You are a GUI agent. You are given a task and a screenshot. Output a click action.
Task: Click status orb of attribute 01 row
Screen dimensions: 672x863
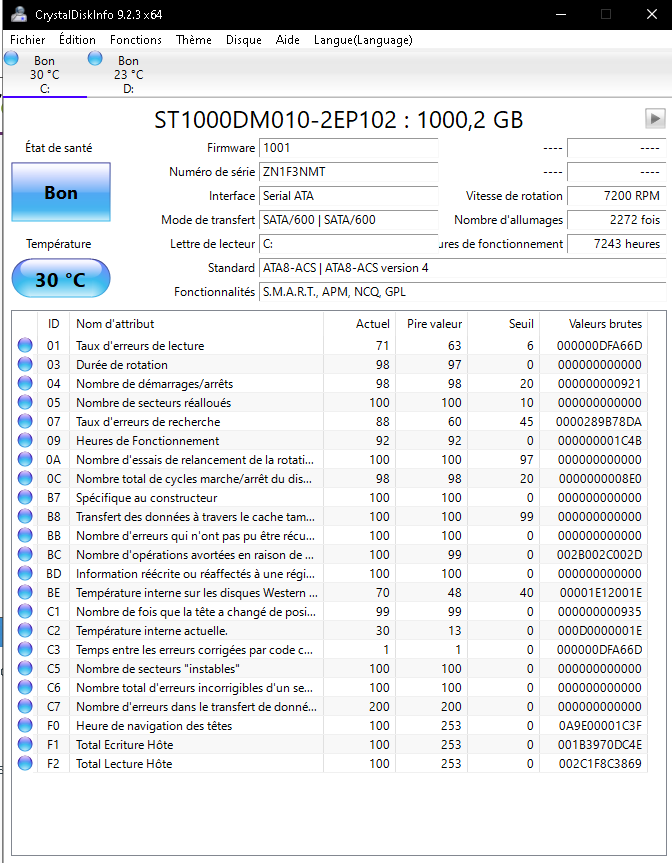(25, 345)
